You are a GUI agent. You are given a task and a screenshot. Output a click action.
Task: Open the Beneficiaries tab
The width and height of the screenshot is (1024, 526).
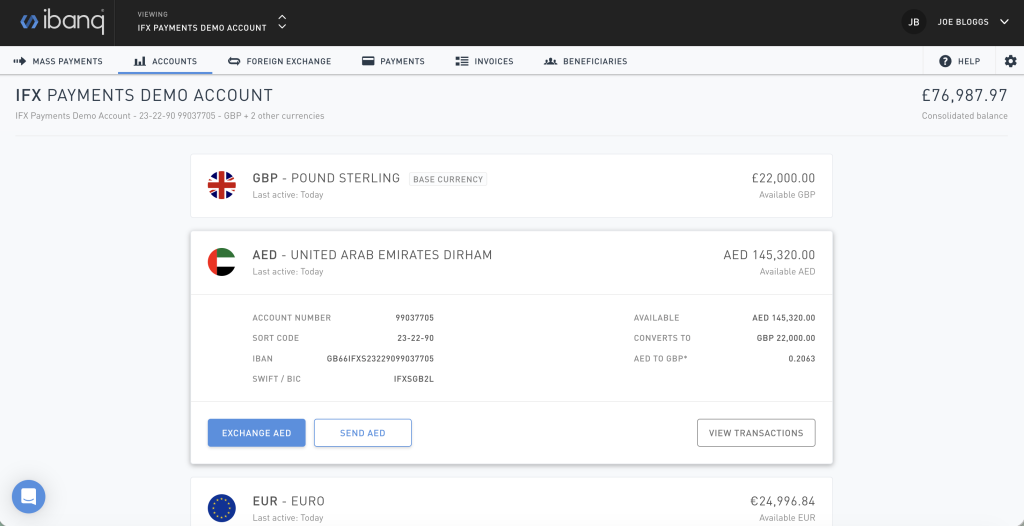[x=586, y=61]
